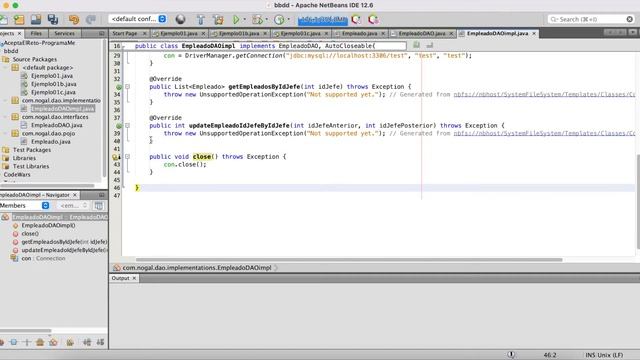The height and width of the screenshot is (360, 640).
Task: Click second icon right of class declaration header
Action: 429,45
